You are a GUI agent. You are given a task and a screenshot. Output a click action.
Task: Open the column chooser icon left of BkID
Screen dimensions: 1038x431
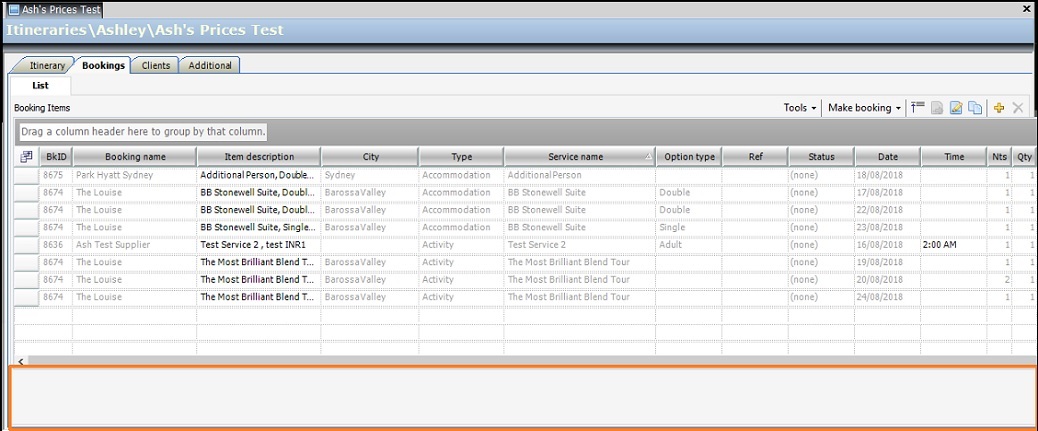[x=26, y=157]
